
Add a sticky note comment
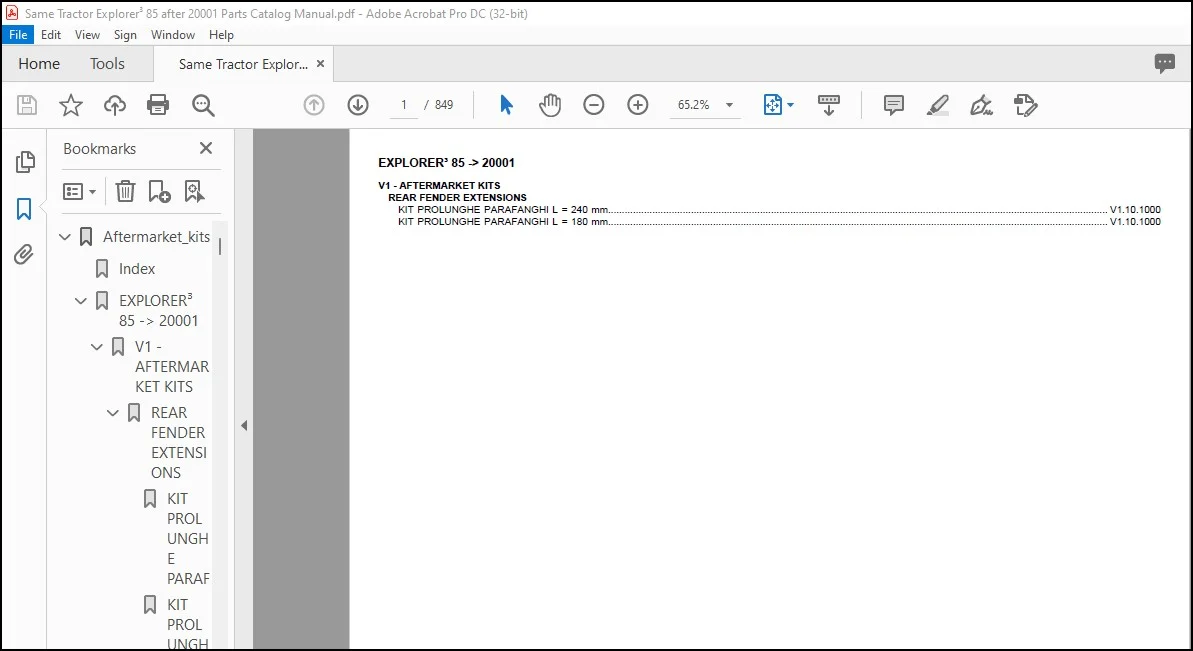pos(893,105)
